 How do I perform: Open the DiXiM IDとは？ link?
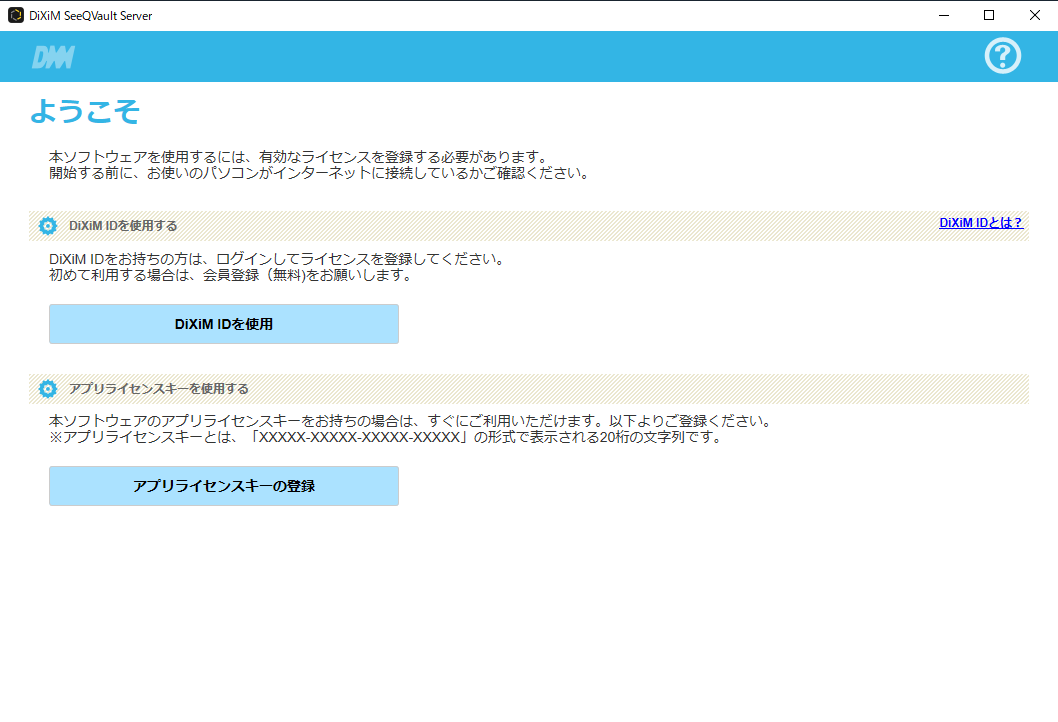981,223
